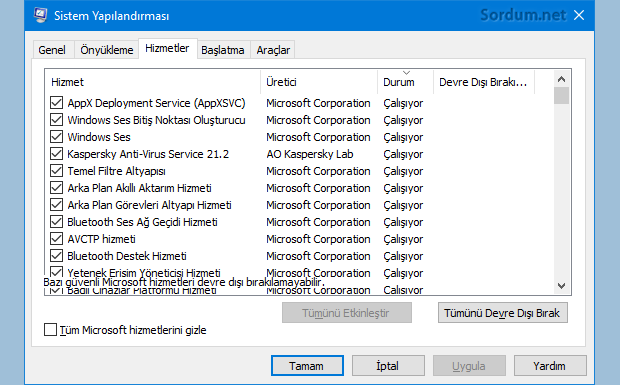The width and height of the screenshot is (620, 385).
Task: Uncheck Bluetooth Ses Ağ Geçidi Hizmeti
Action: (57, 222)
